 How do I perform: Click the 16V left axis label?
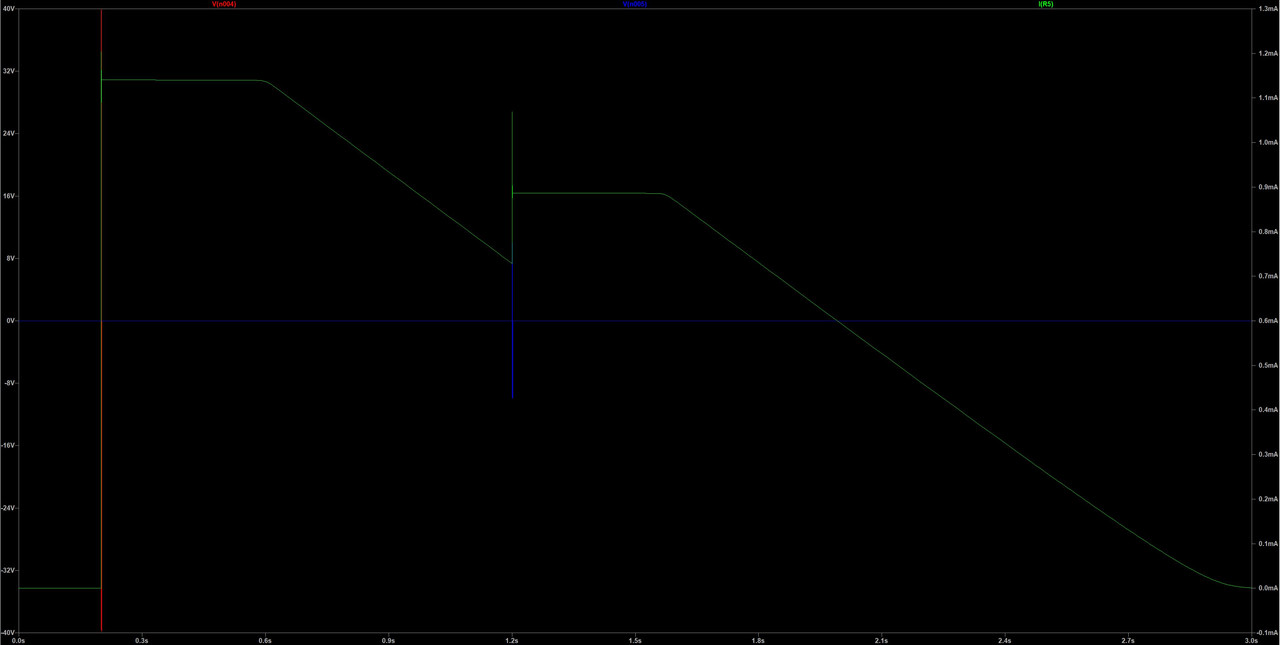coord(9,196)
